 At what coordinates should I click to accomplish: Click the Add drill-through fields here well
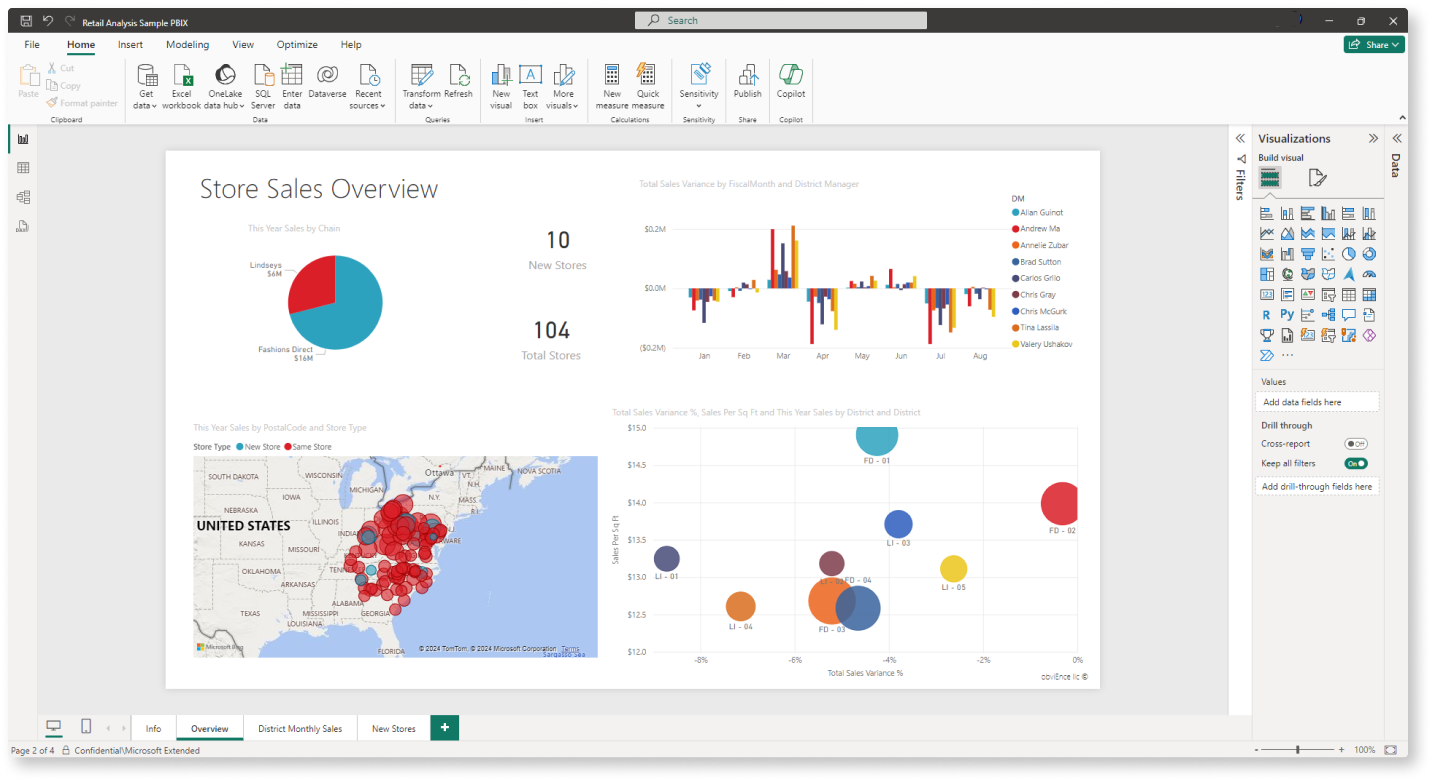1317,486
